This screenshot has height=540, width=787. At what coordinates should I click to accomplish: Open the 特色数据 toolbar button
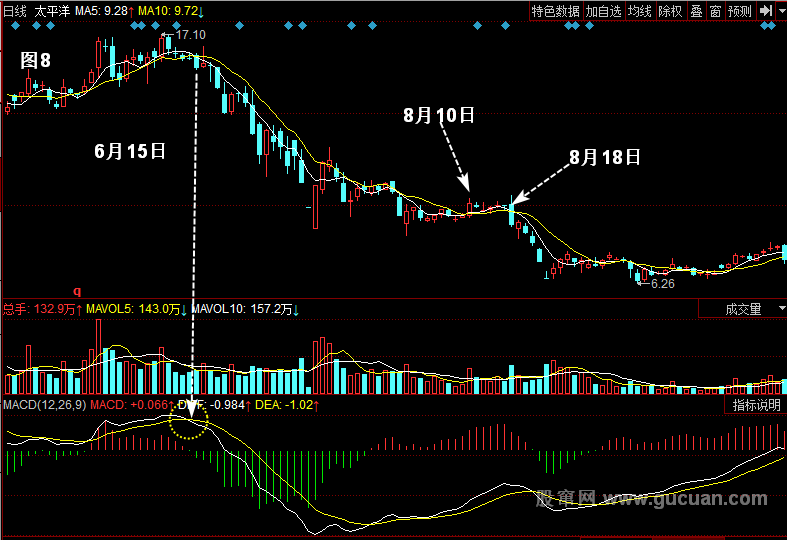(556, 11)
